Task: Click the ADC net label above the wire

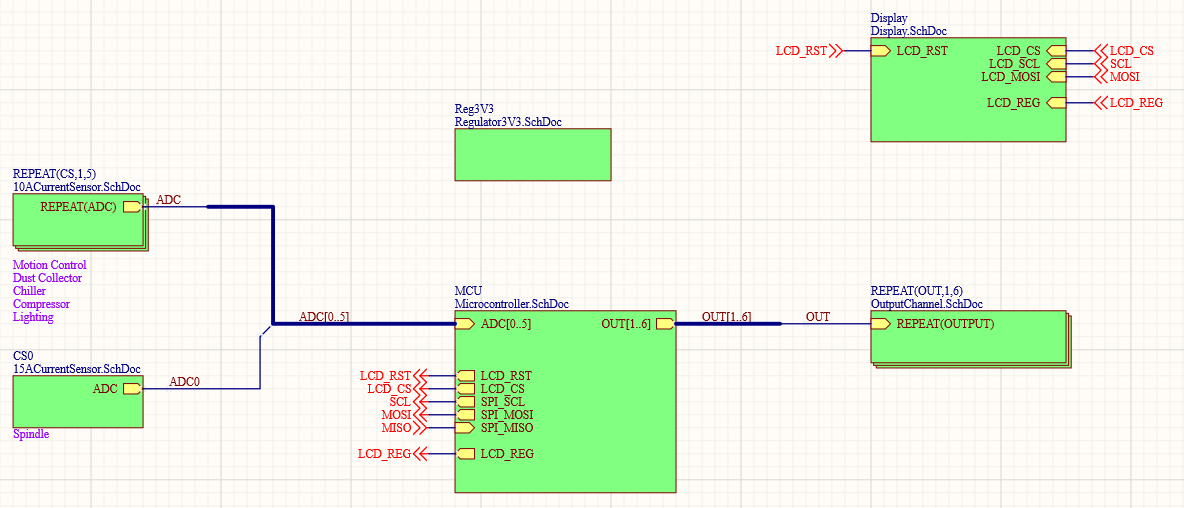Action: coord(168,200)
